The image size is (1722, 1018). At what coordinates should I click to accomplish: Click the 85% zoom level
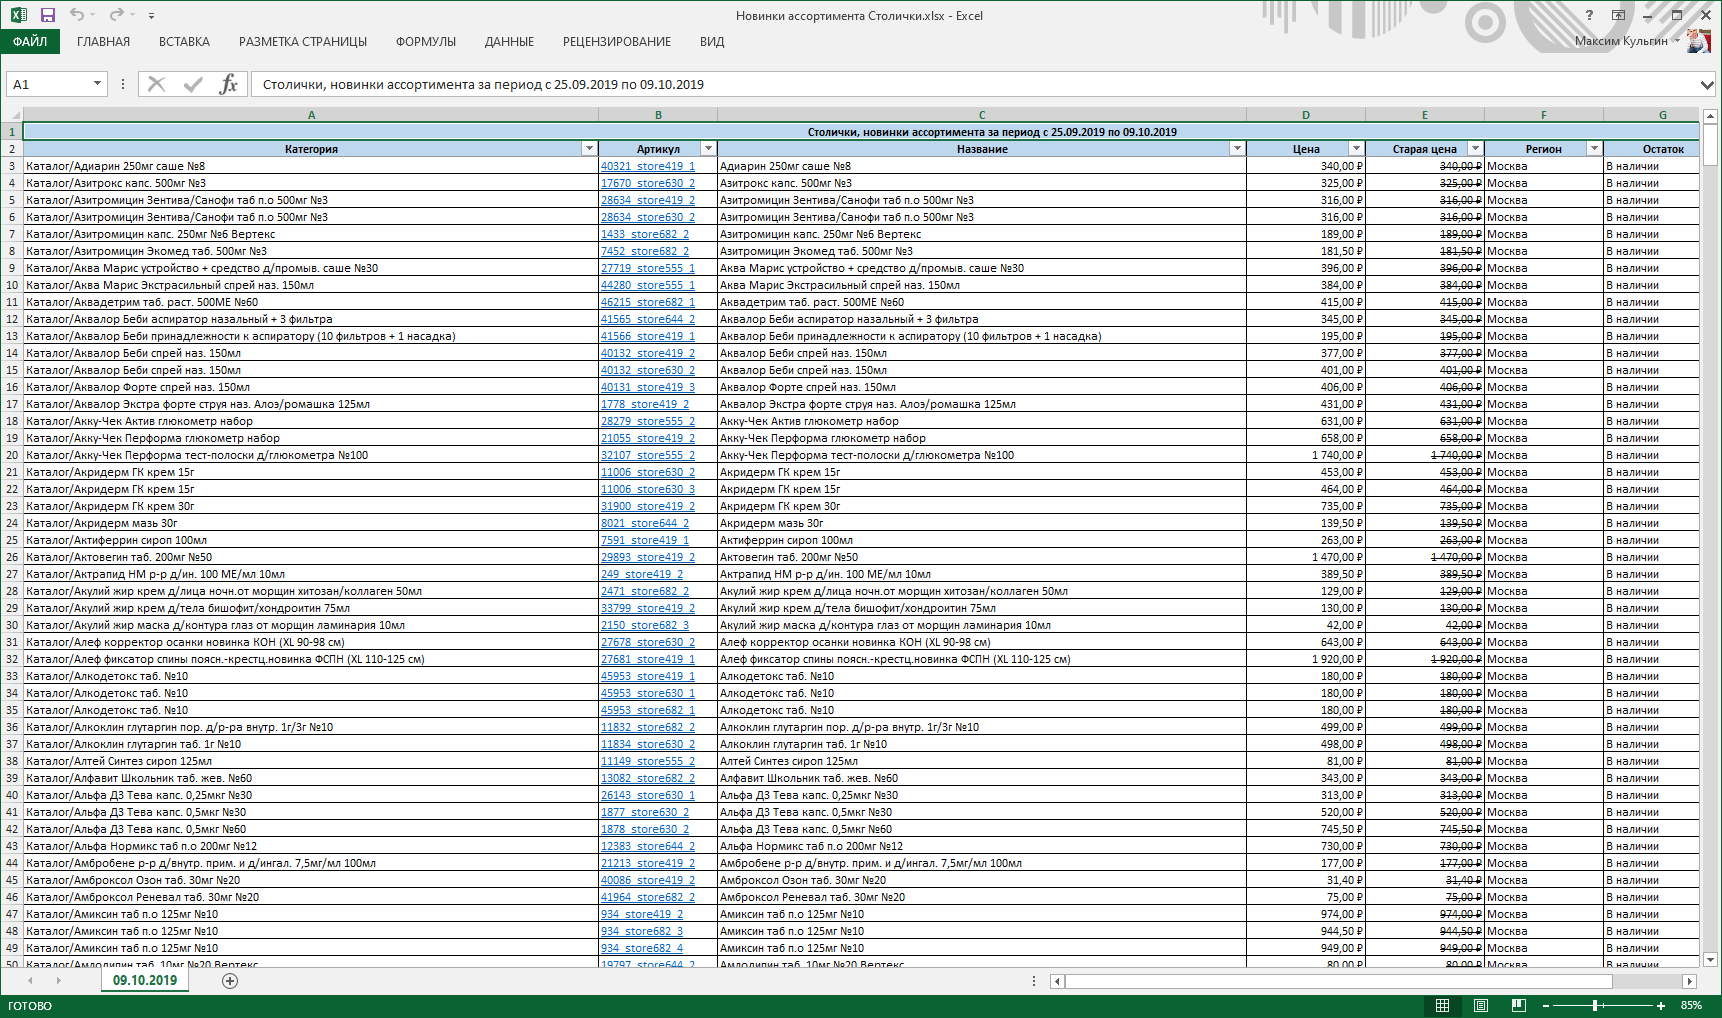coord(1691,1005)
